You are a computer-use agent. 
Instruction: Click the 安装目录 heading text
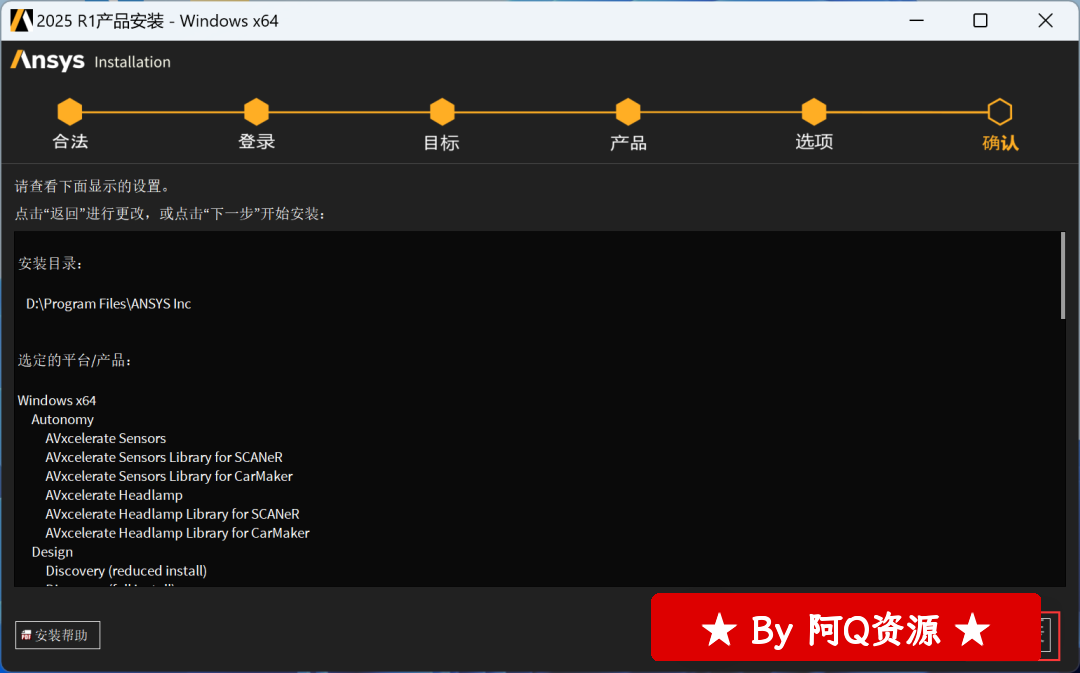(50, 264)
